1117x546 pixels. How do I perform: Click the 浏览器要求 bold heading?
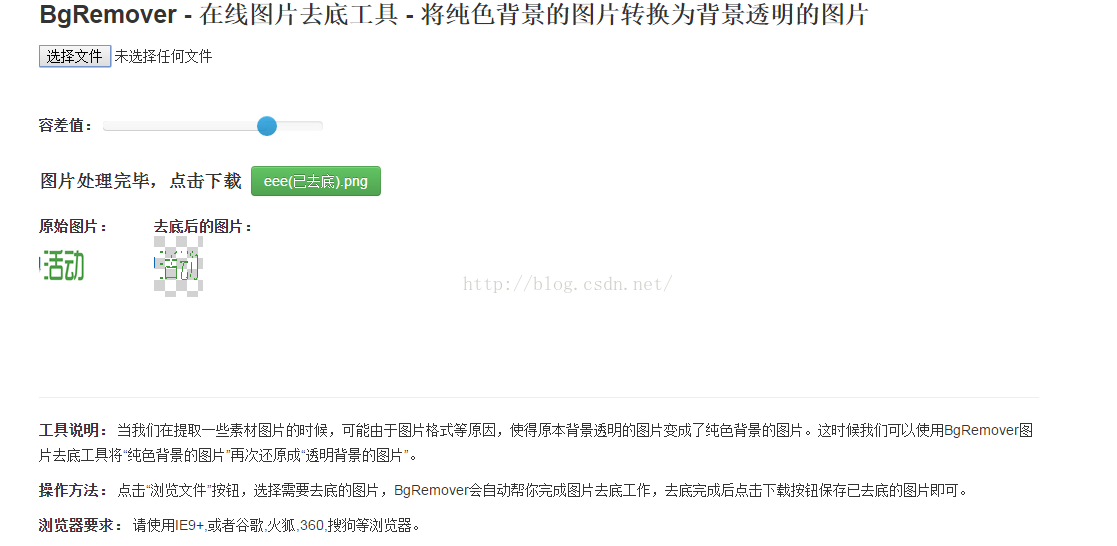(81, 526)
